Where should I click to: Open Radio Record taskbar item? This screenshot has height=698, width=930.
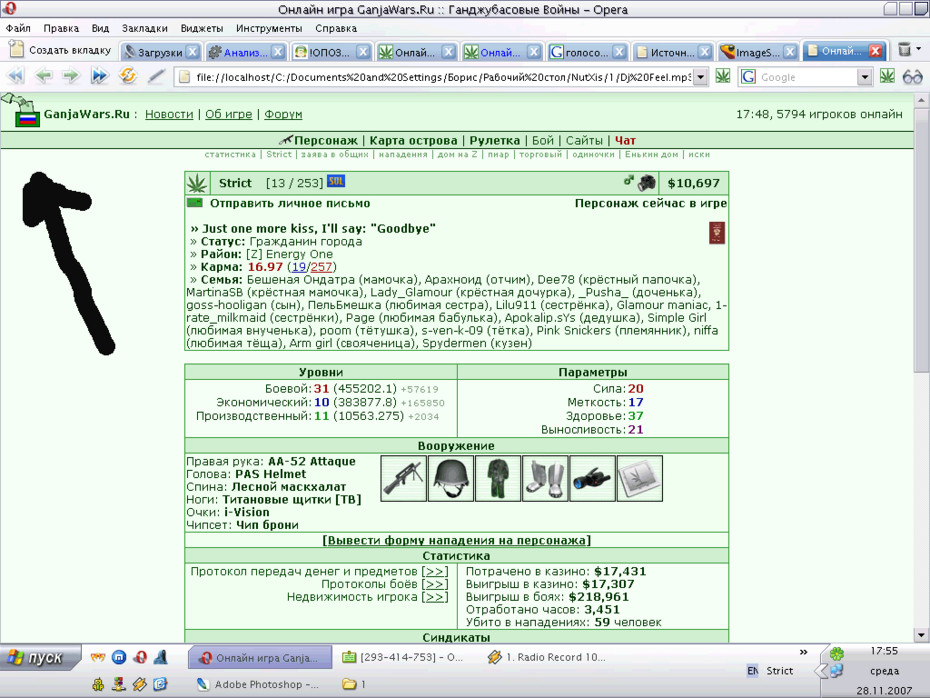pos(546,657)
